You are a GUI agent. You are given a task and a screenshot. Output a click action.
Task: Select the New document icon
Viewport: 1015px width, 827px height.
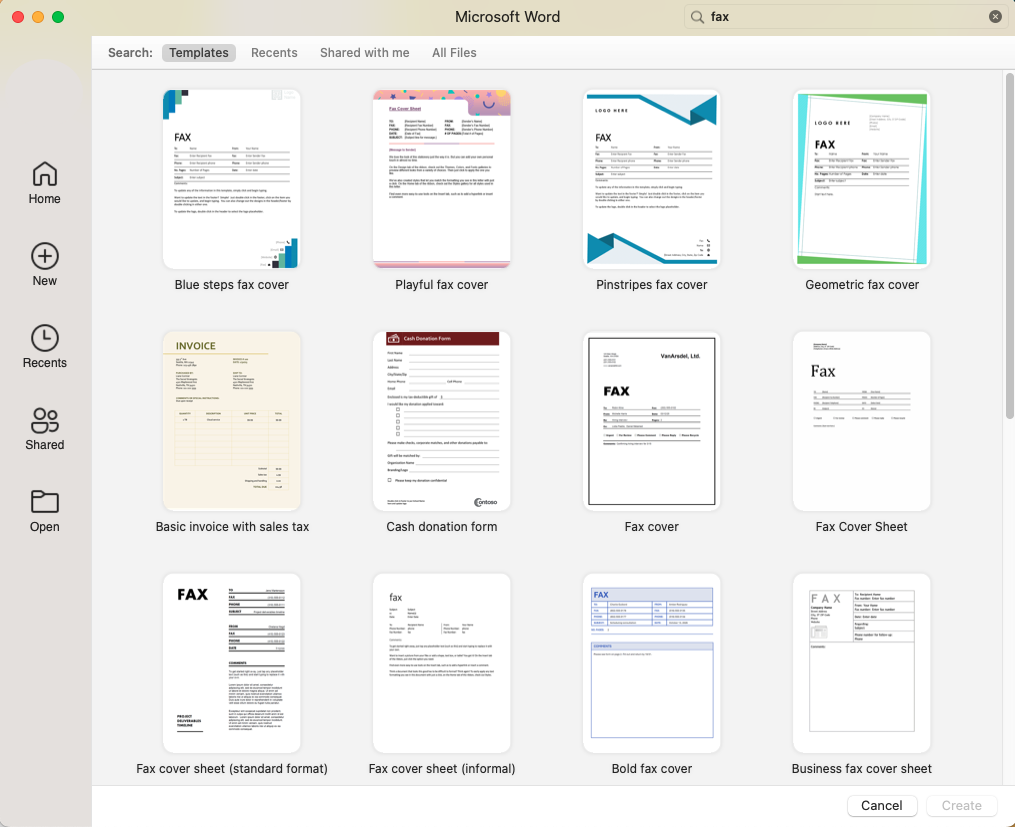click(44, 263)
